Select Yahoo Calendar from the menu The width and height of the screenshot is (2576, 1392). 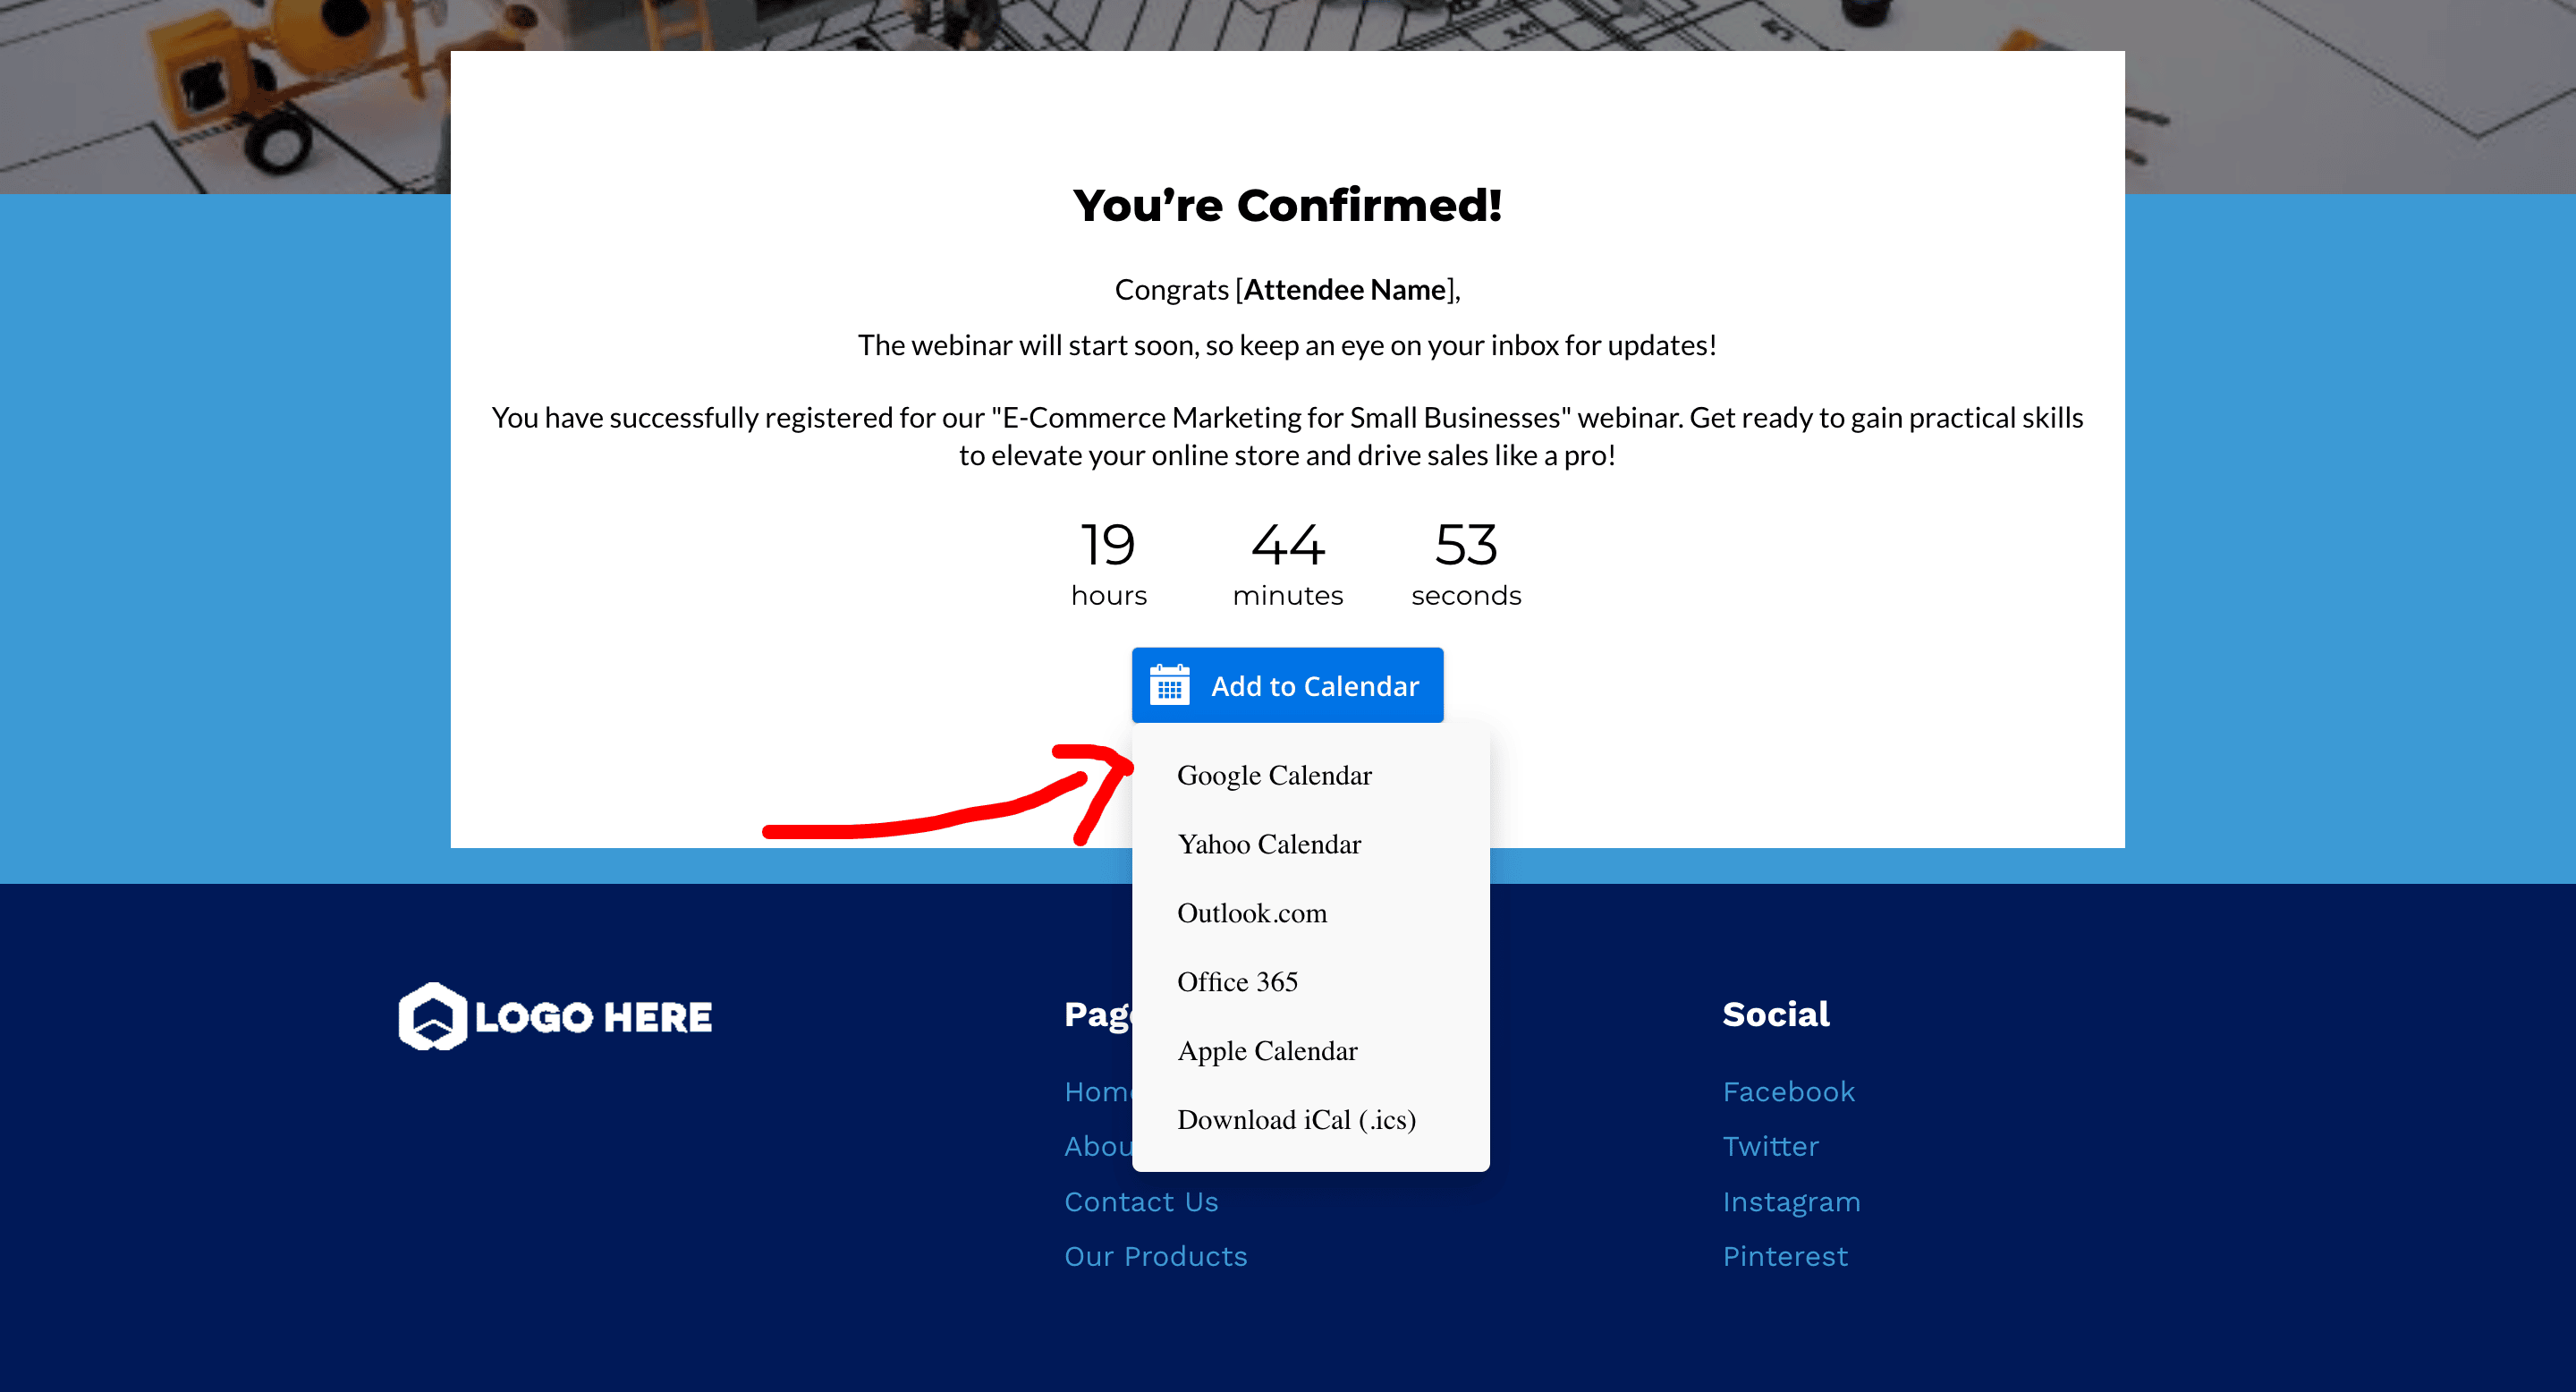(x=1269, y=844)
